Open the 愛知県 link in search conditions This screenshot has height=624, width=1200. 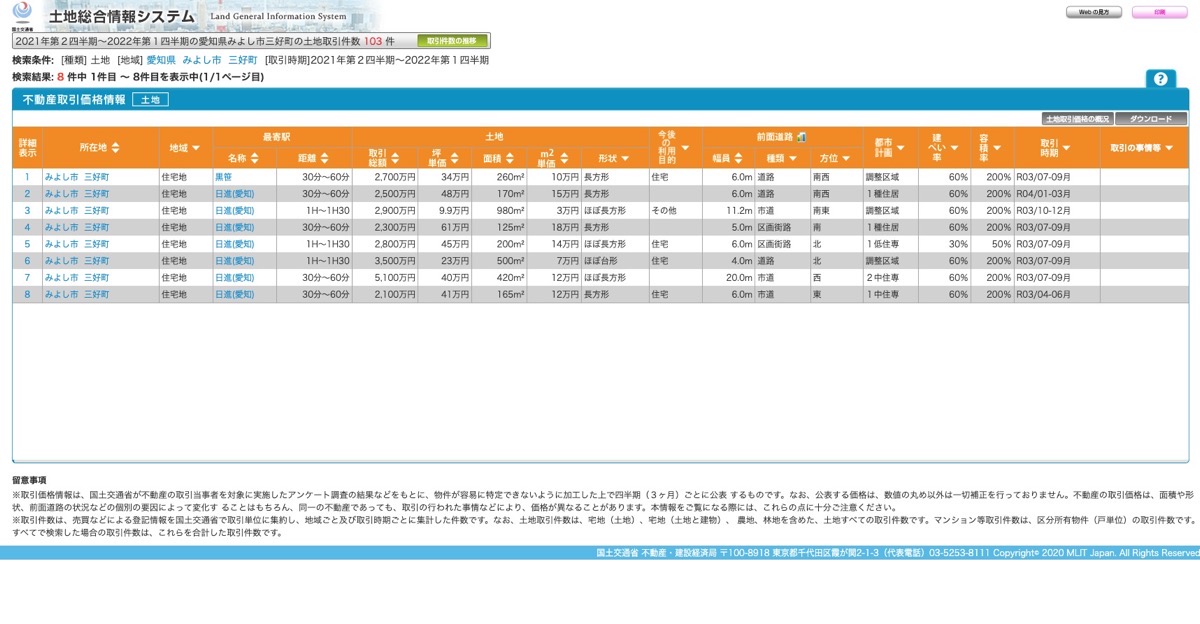(160, 60)
